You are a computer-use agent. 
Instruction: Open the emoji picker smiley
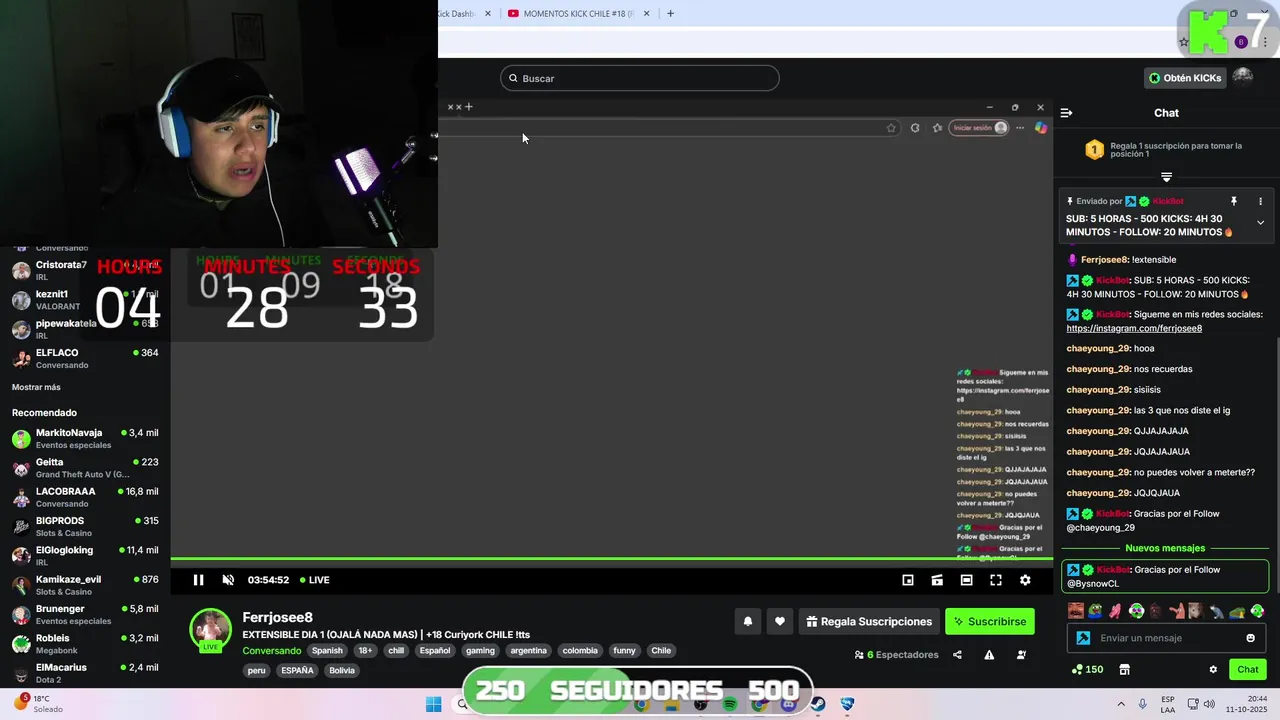tap(1250, 638)
